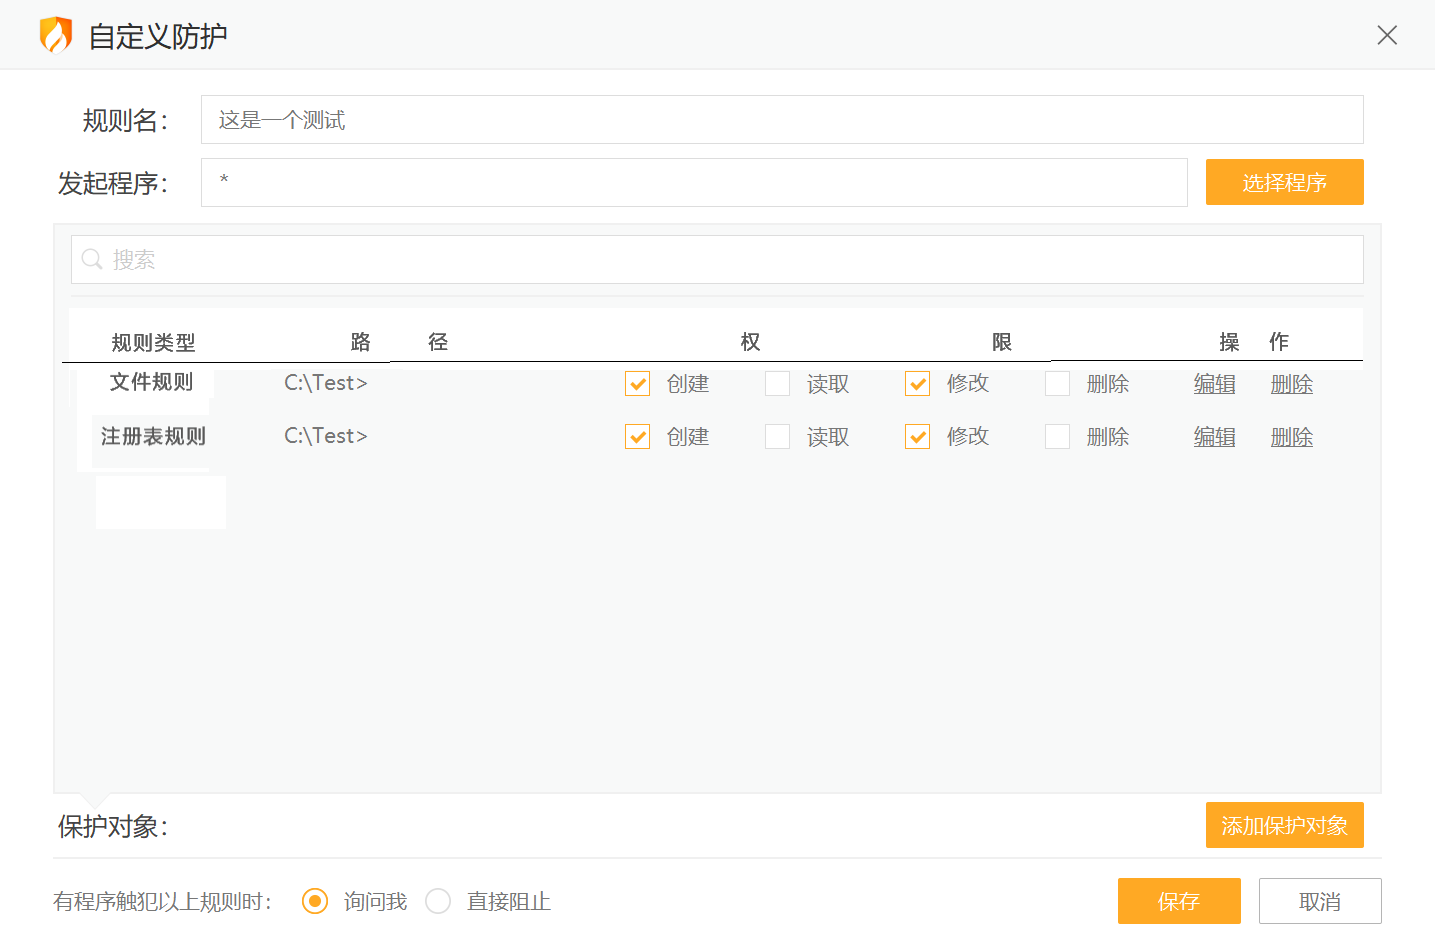The image size is (1435, 945).
Task: Uncheck 创建 permission for 文件规则 row
Action: coord(637,383)
